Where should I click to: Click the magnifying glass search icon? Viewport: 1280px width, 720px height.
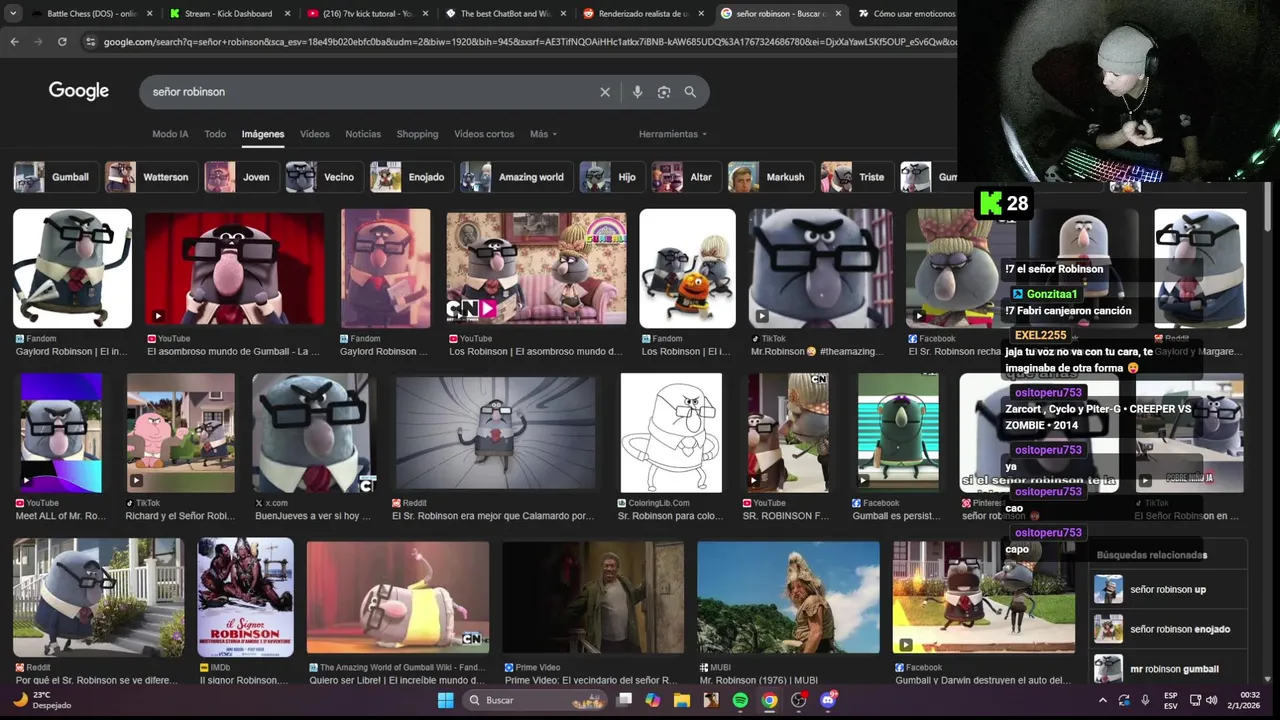[690, 92]
